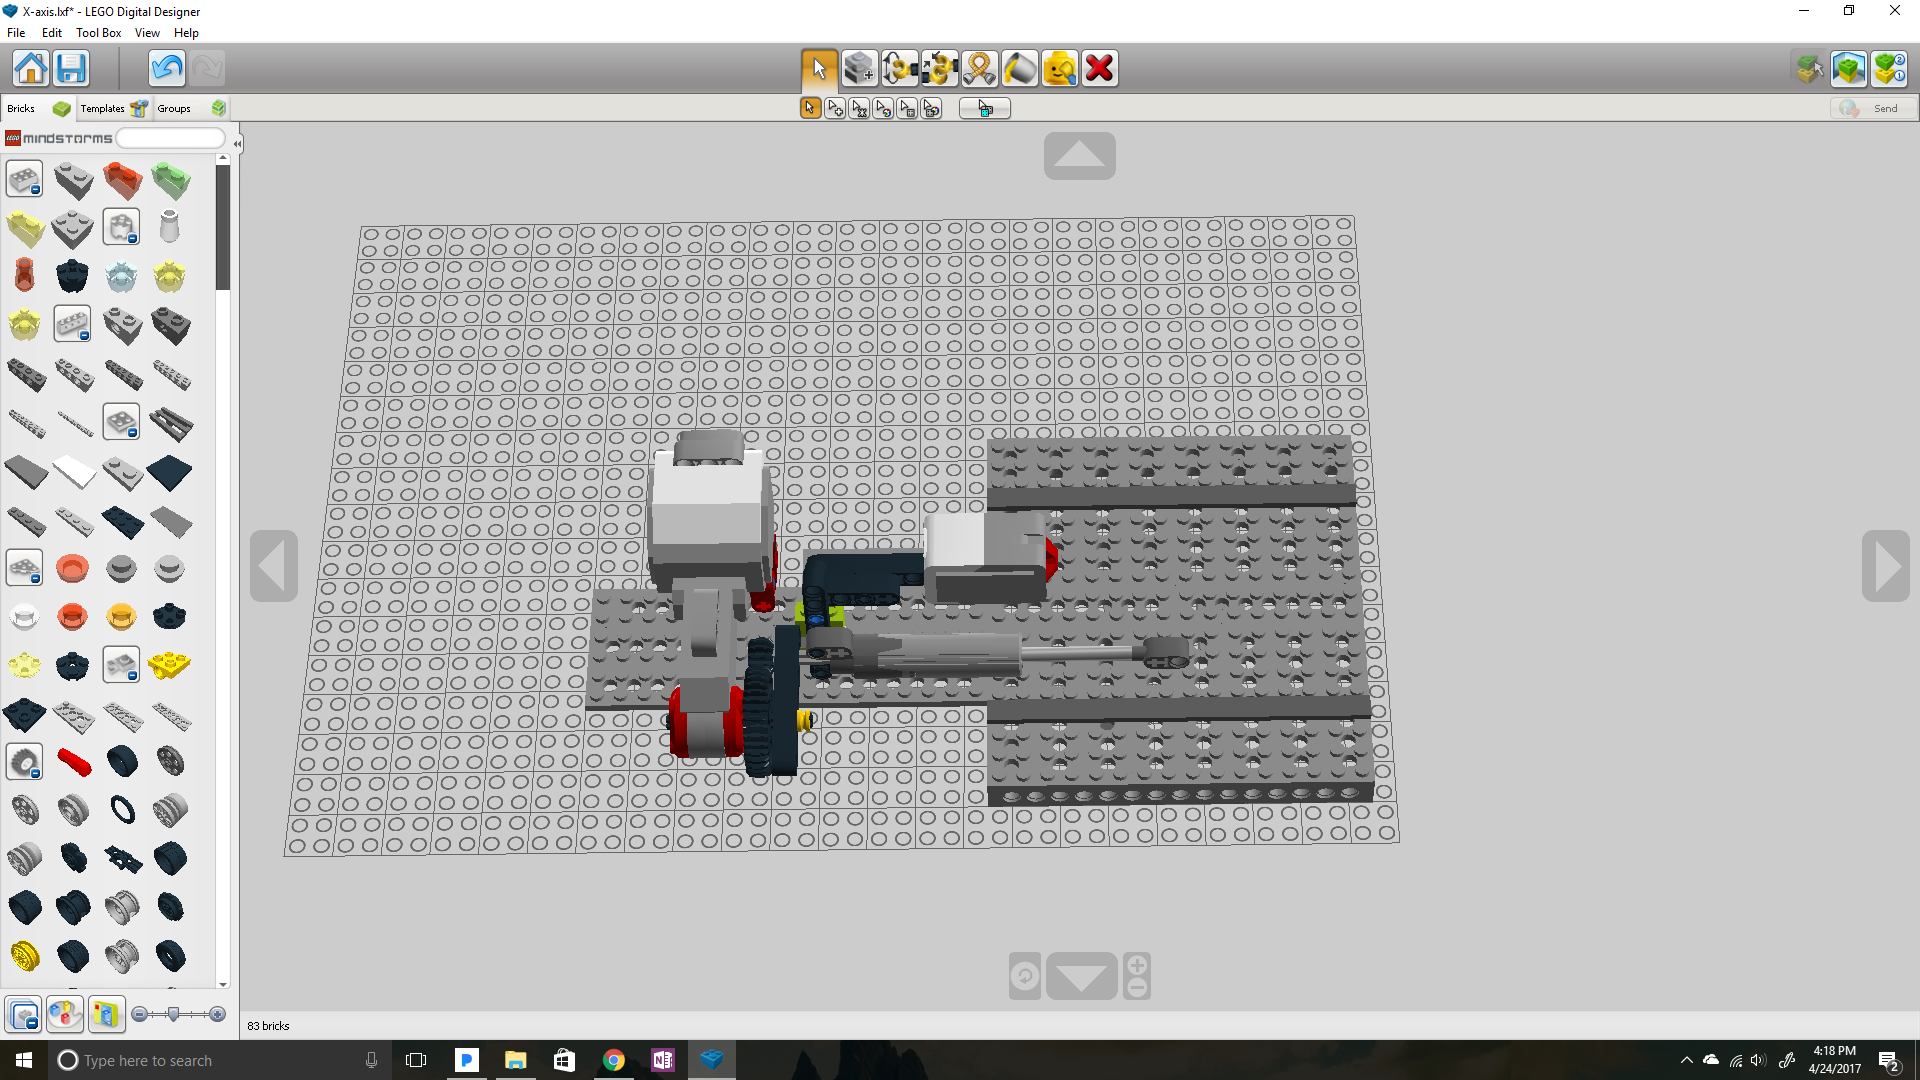Expand the 2x4 brick variant thumbnail menu
Screen dimensions: 1920x1080
[34, 188]
